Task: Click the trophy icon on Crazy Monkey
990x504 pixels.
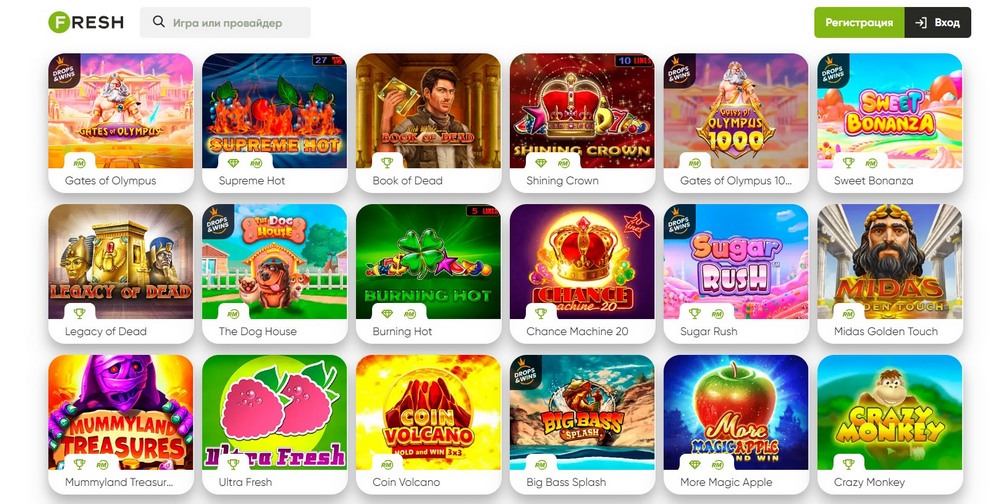Action: [849, 464]
